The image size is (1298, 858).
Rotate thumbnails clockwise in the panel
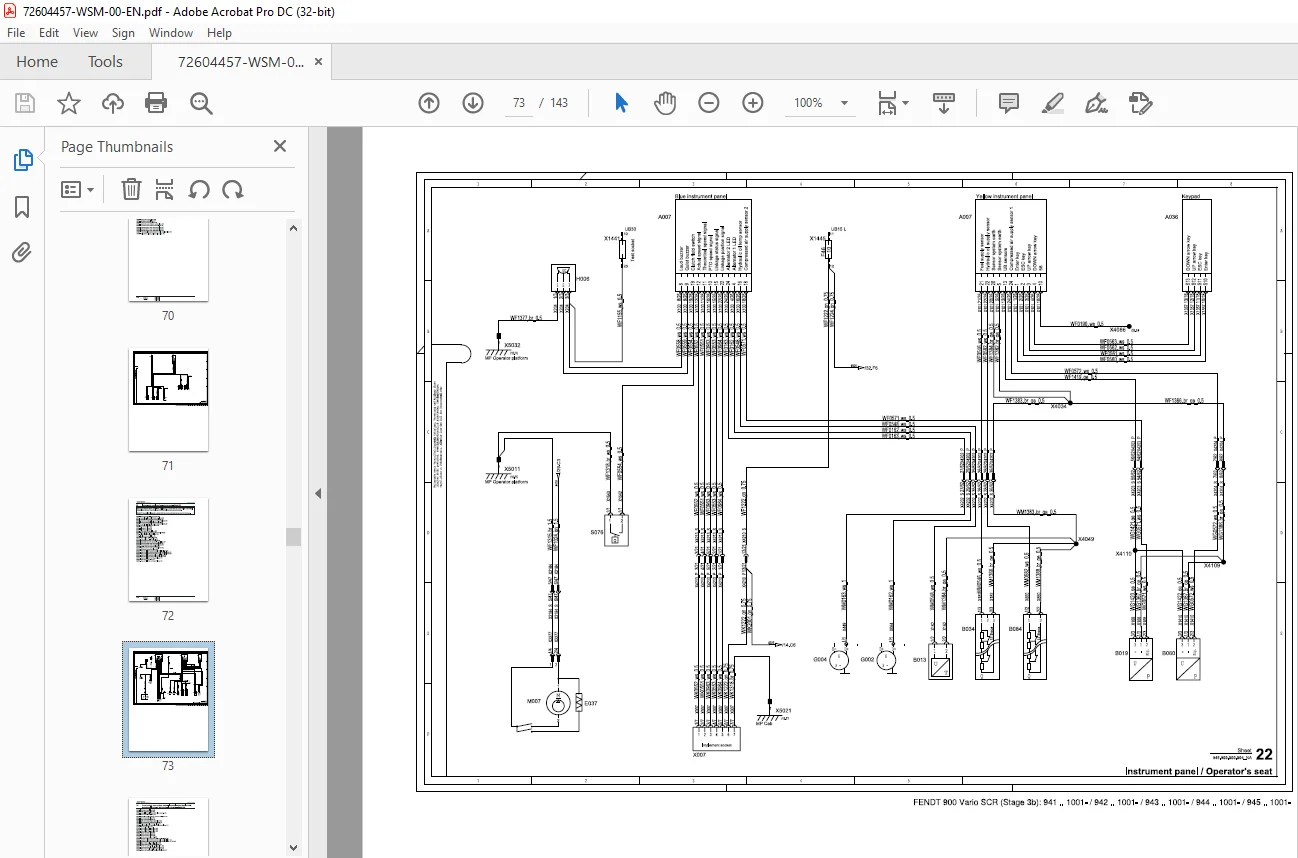pos(233,189)
